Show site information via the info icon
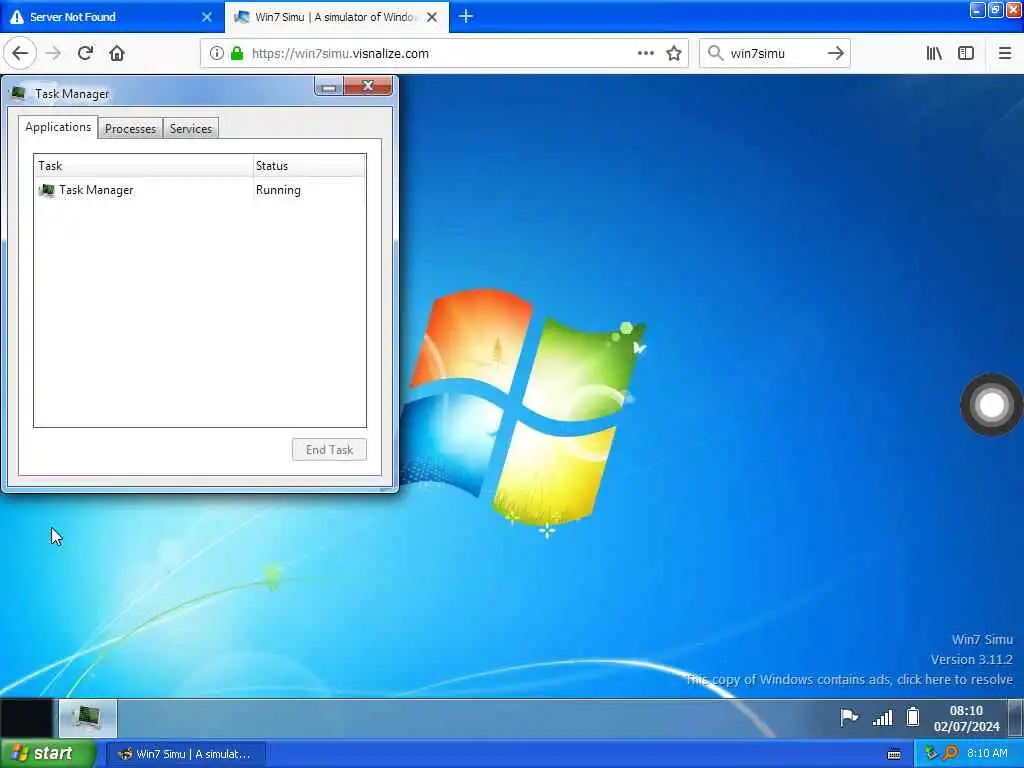 pyautogui.click(x=217, y=54)
